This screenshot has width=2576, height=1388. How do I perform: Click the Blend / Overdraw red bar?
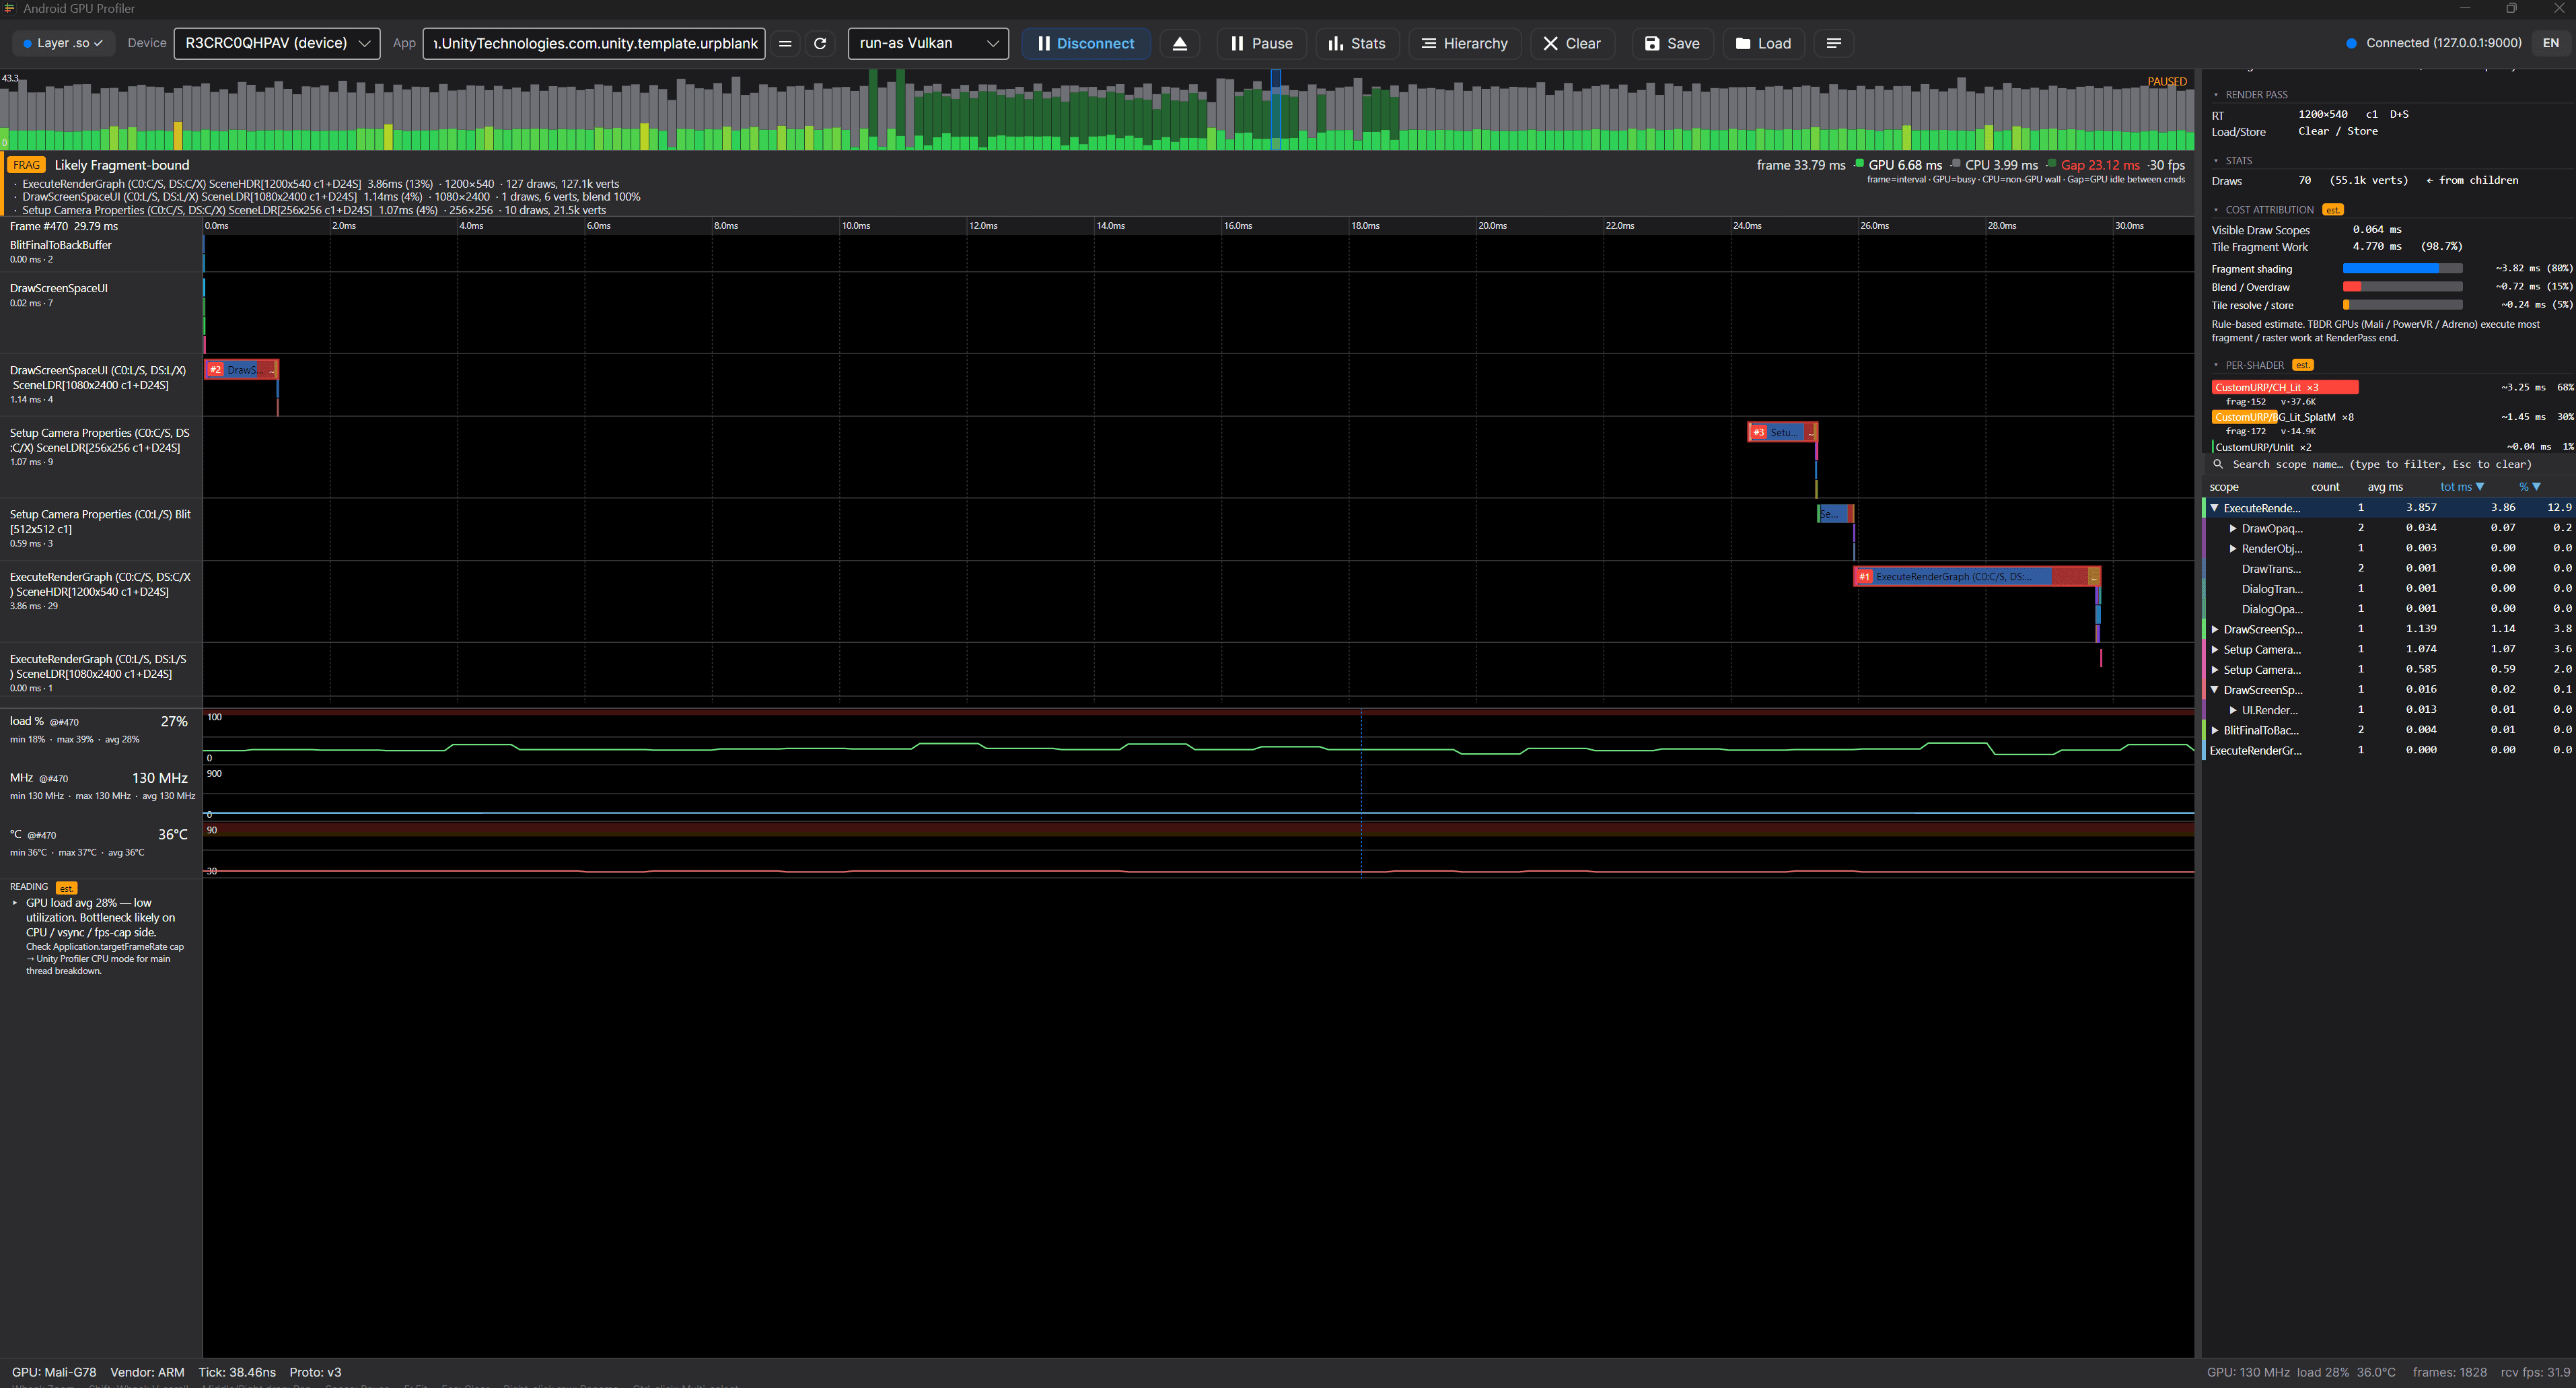2352,286
